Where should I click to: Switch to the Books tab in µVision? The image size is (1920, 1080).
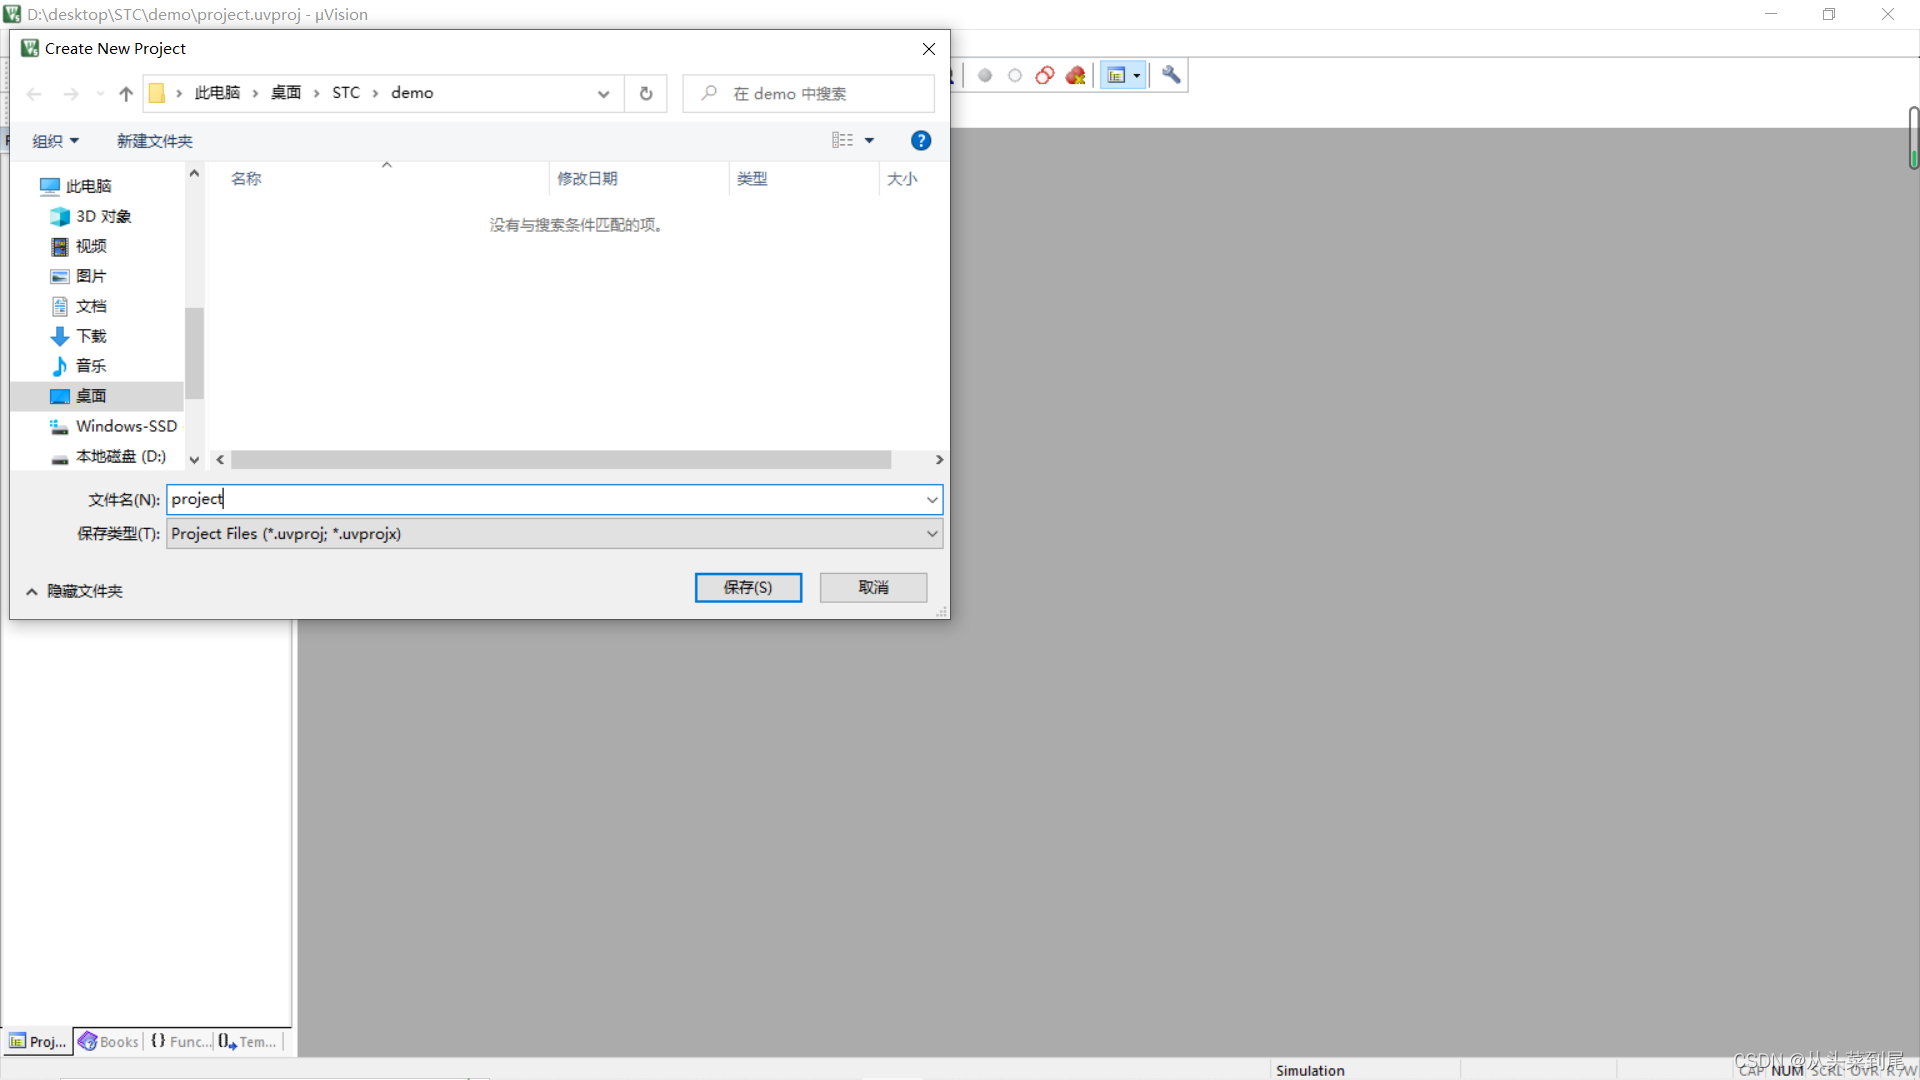(108, 1042)
